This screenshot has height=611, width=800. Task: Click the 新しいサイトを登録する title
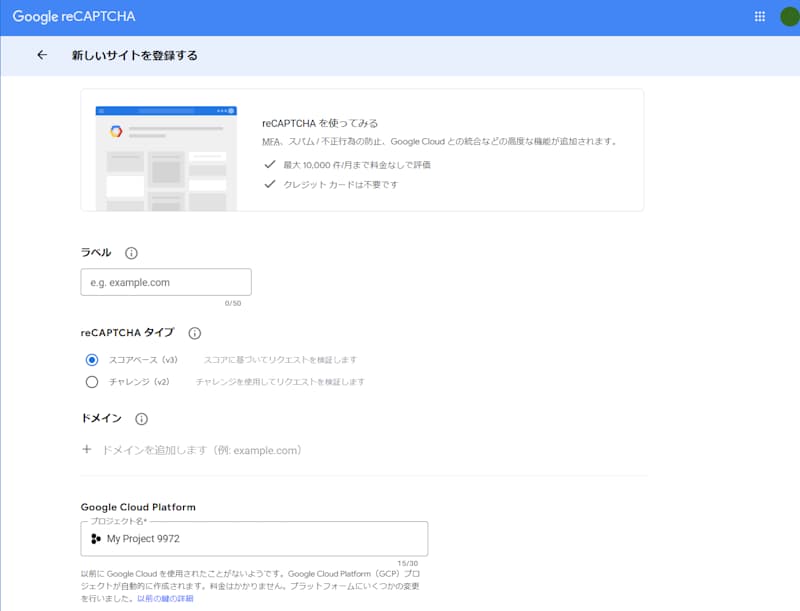[135, 55]
